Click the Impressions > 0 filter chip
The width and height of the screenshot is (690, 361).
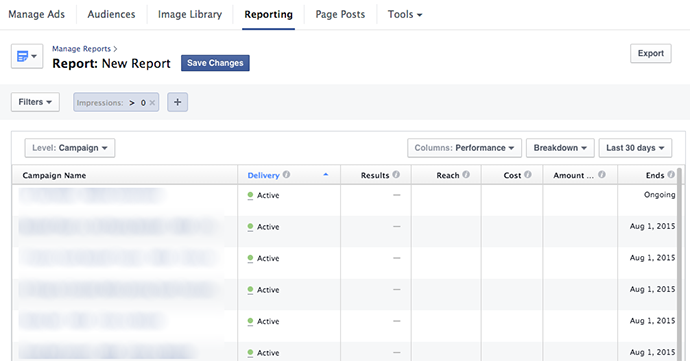point(116,102)
